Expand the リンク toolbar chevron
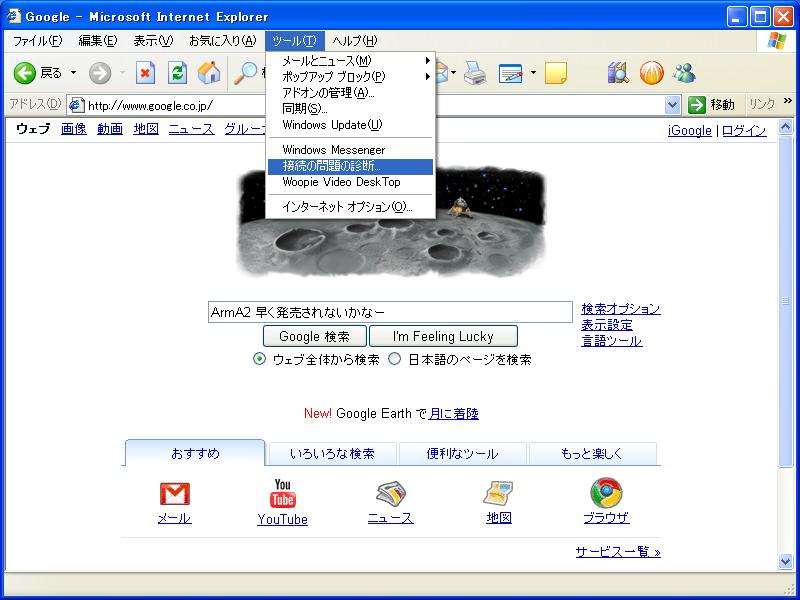800x600 pixels. click(787, 101)
